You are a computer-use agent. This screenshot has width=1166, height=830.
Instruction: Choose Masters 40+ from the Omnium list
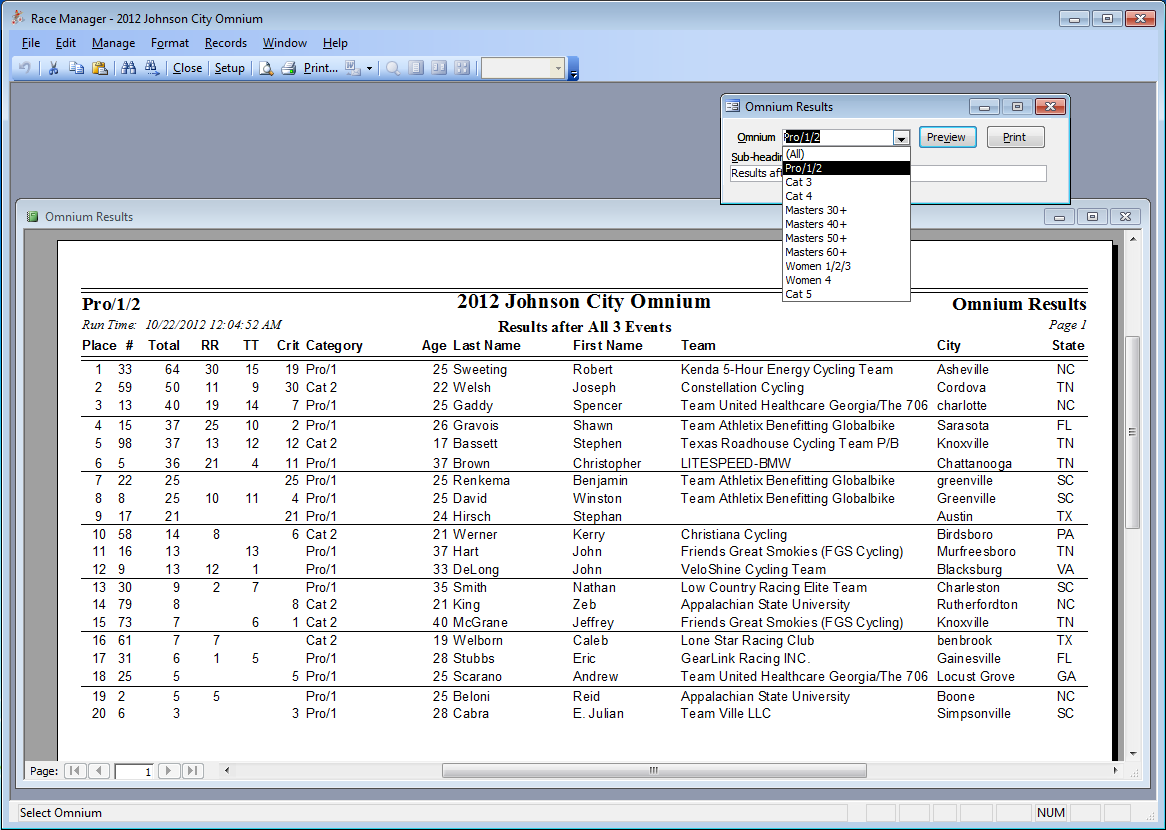(x=846, y=225)
